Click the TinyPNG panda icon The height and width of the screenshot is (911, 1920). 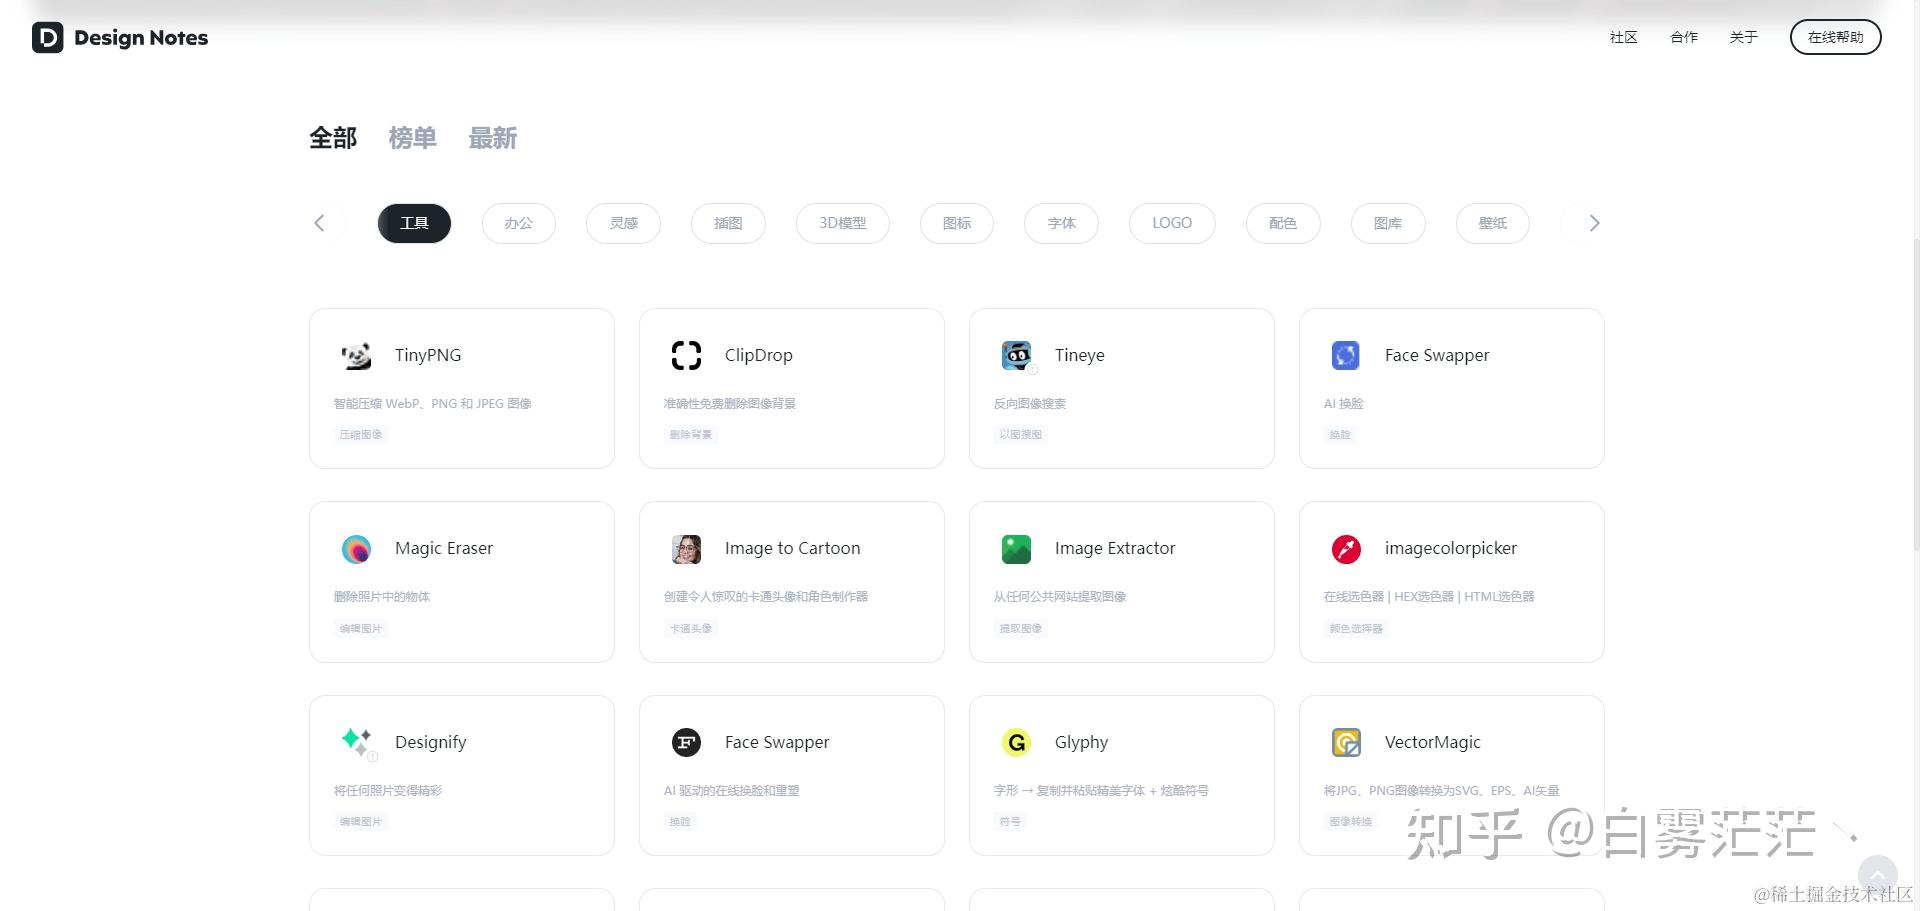click(x=356, y=355)
